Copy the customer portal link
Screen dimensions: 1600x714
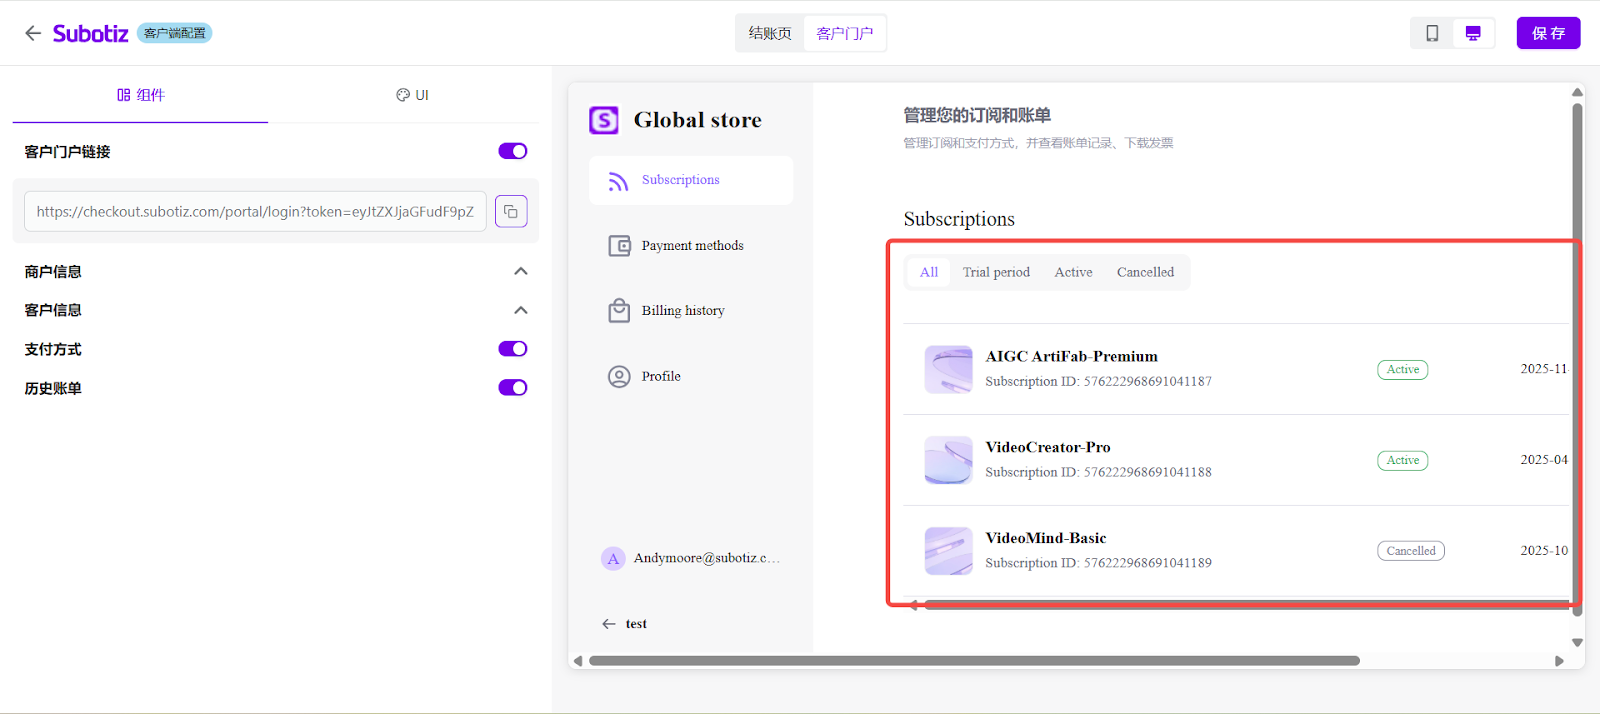click(511, 211)
